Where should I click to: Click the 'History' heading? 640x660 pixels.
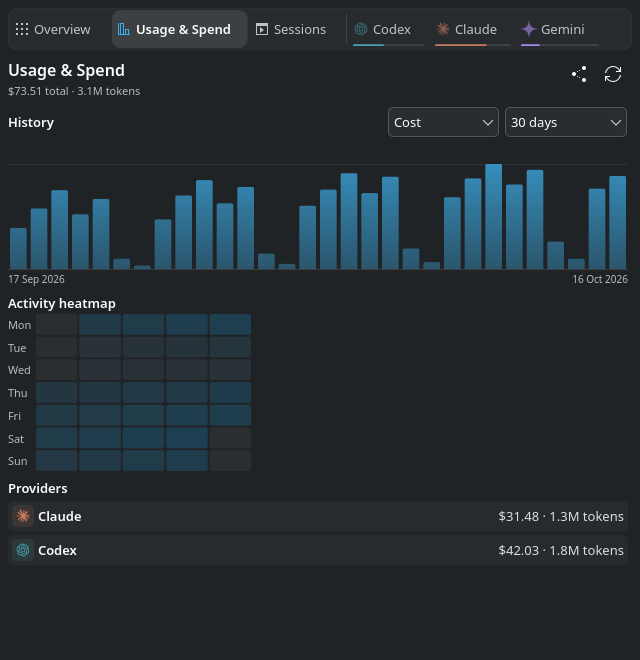point(31,122)
